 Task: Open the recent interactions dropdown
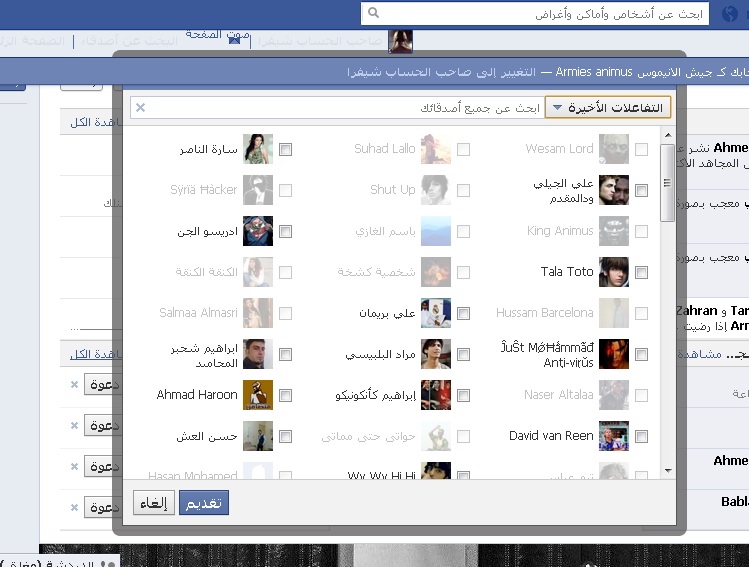point(608,108)
